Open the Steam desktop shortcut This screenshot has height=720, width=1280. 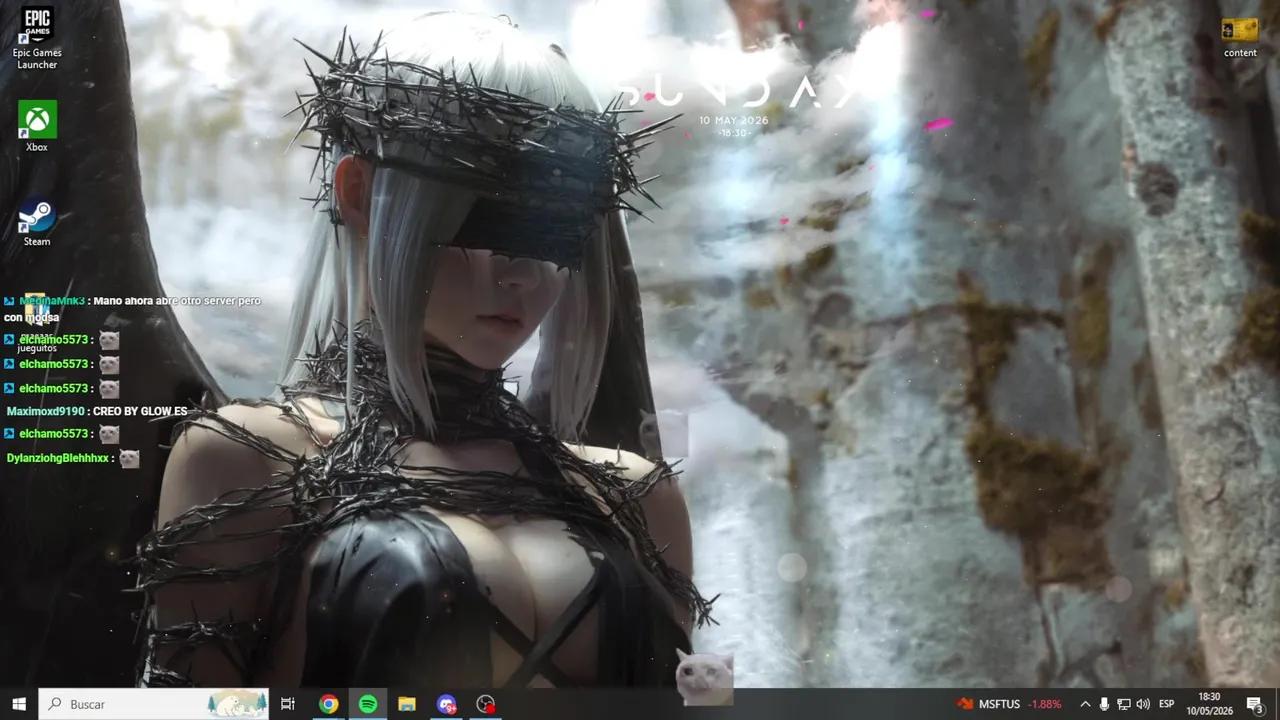pyautogui.click(x=37, y=221)
